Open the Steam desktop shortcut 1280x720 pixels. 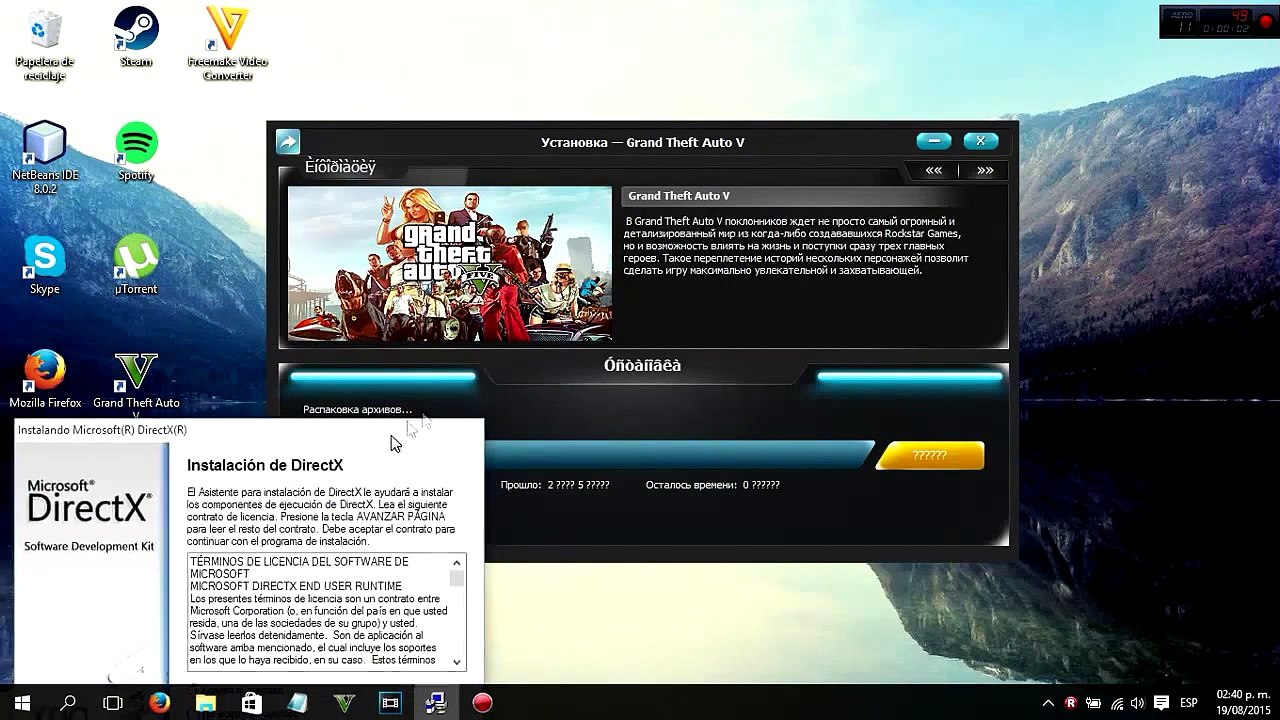(x=136, y=38)
